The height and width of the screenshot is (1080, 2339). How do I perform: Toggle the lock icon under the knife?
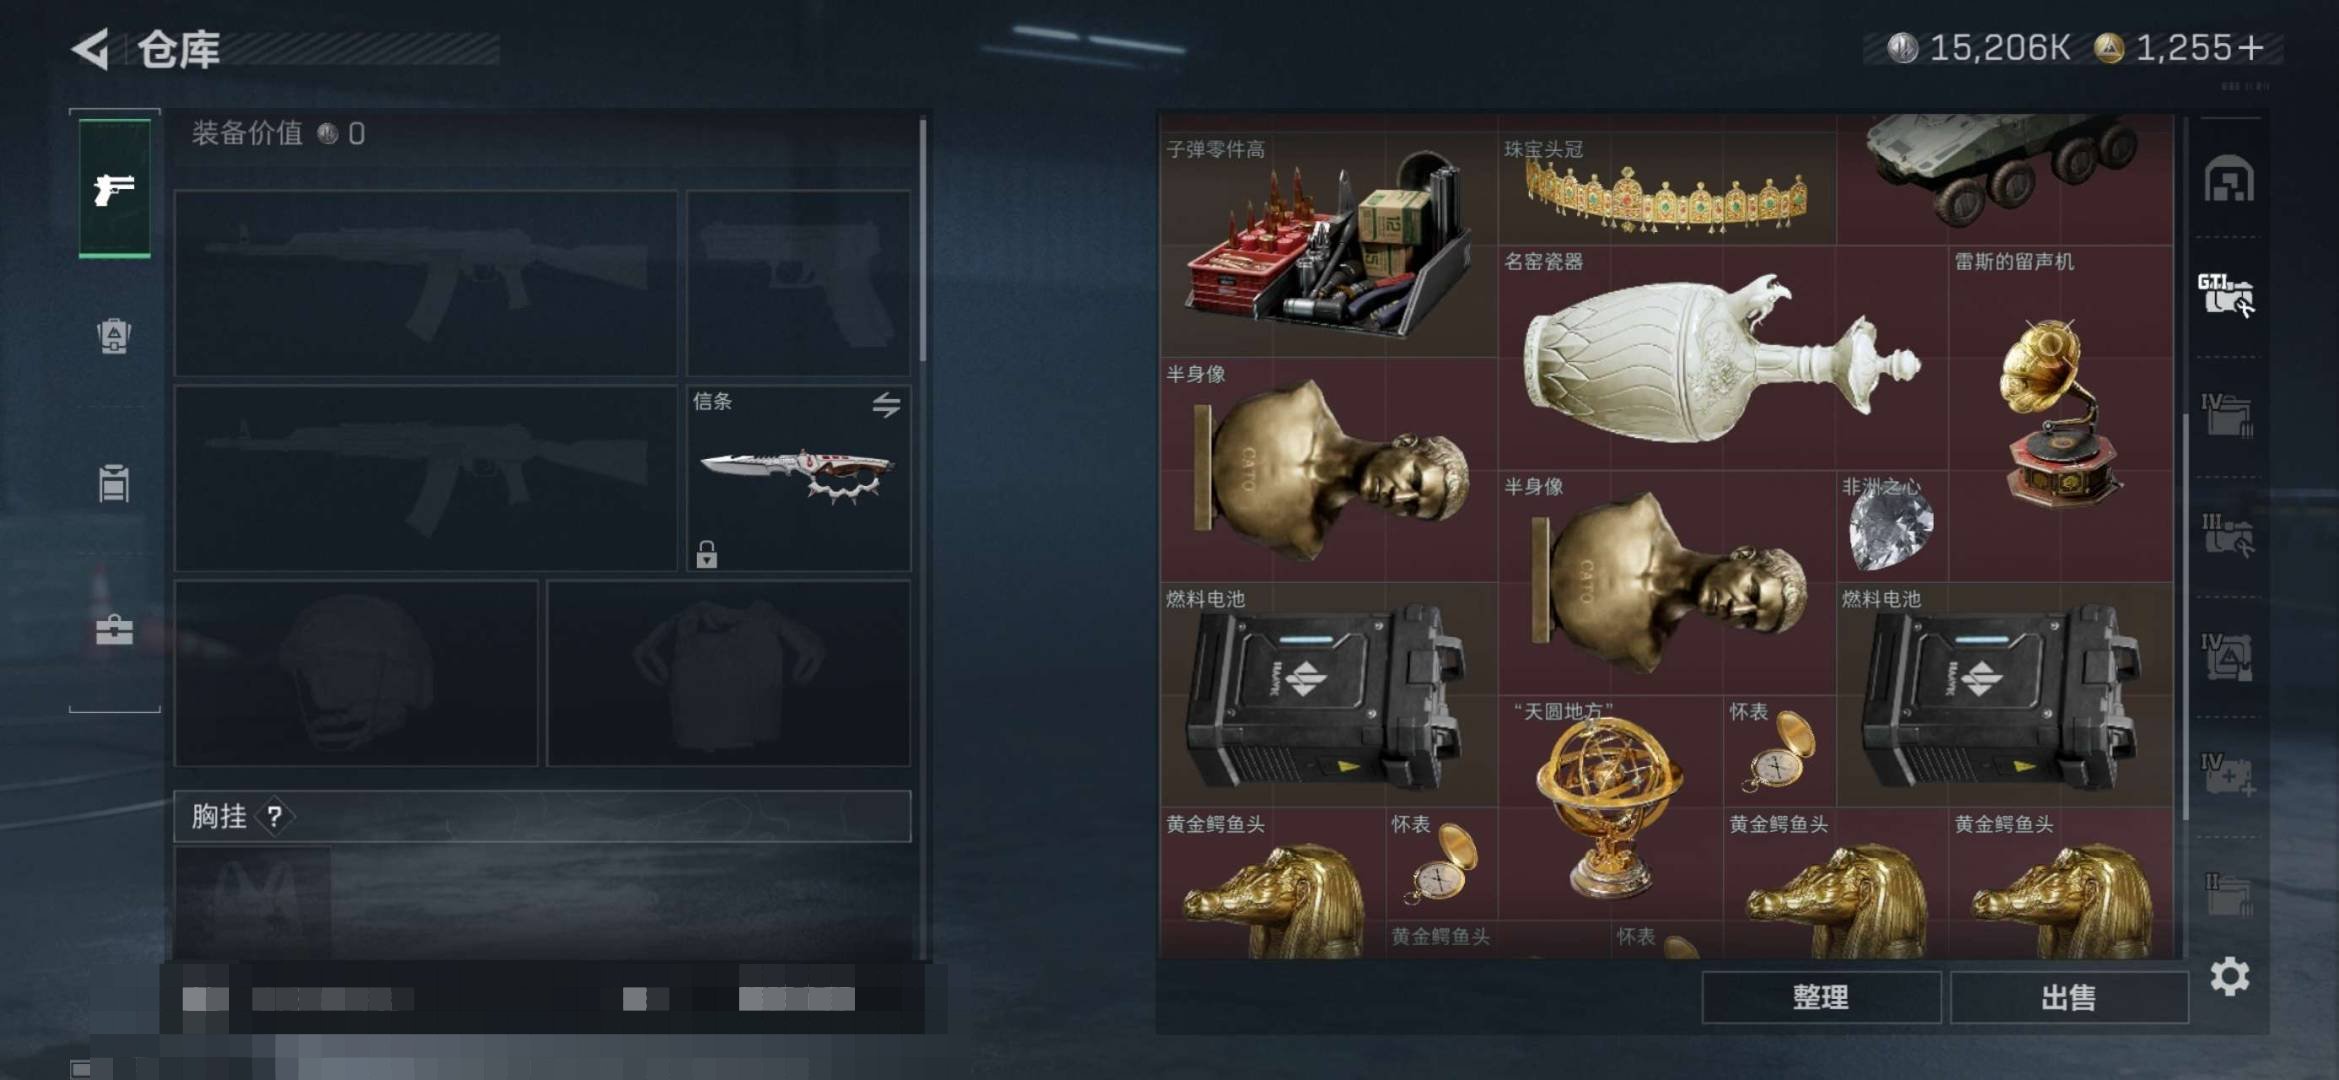click(x=706, y=554)
